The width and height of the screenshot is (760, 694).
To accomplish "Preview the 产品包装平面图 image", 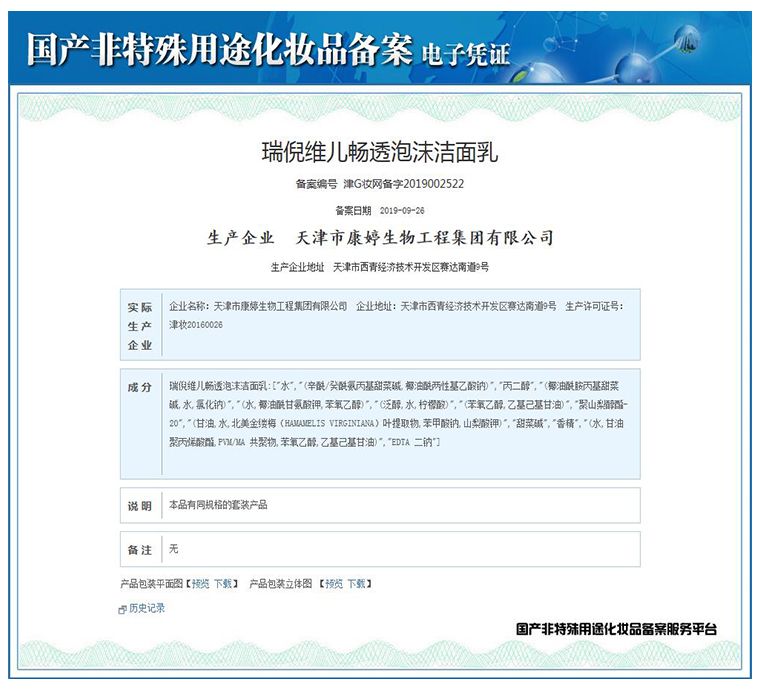I will (200, 584).
